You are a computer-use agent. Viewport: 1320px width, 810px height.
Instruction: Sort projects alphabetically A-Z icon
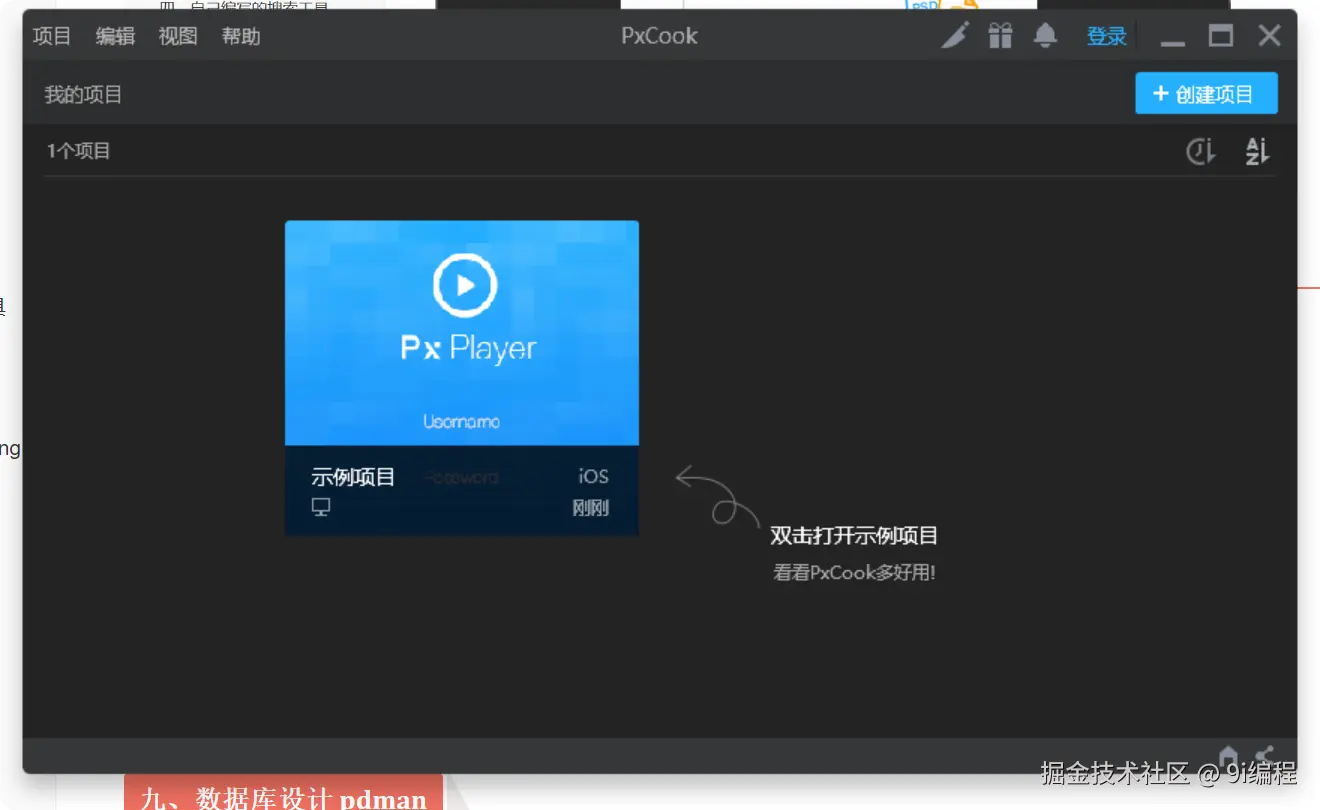point(1257,152)
